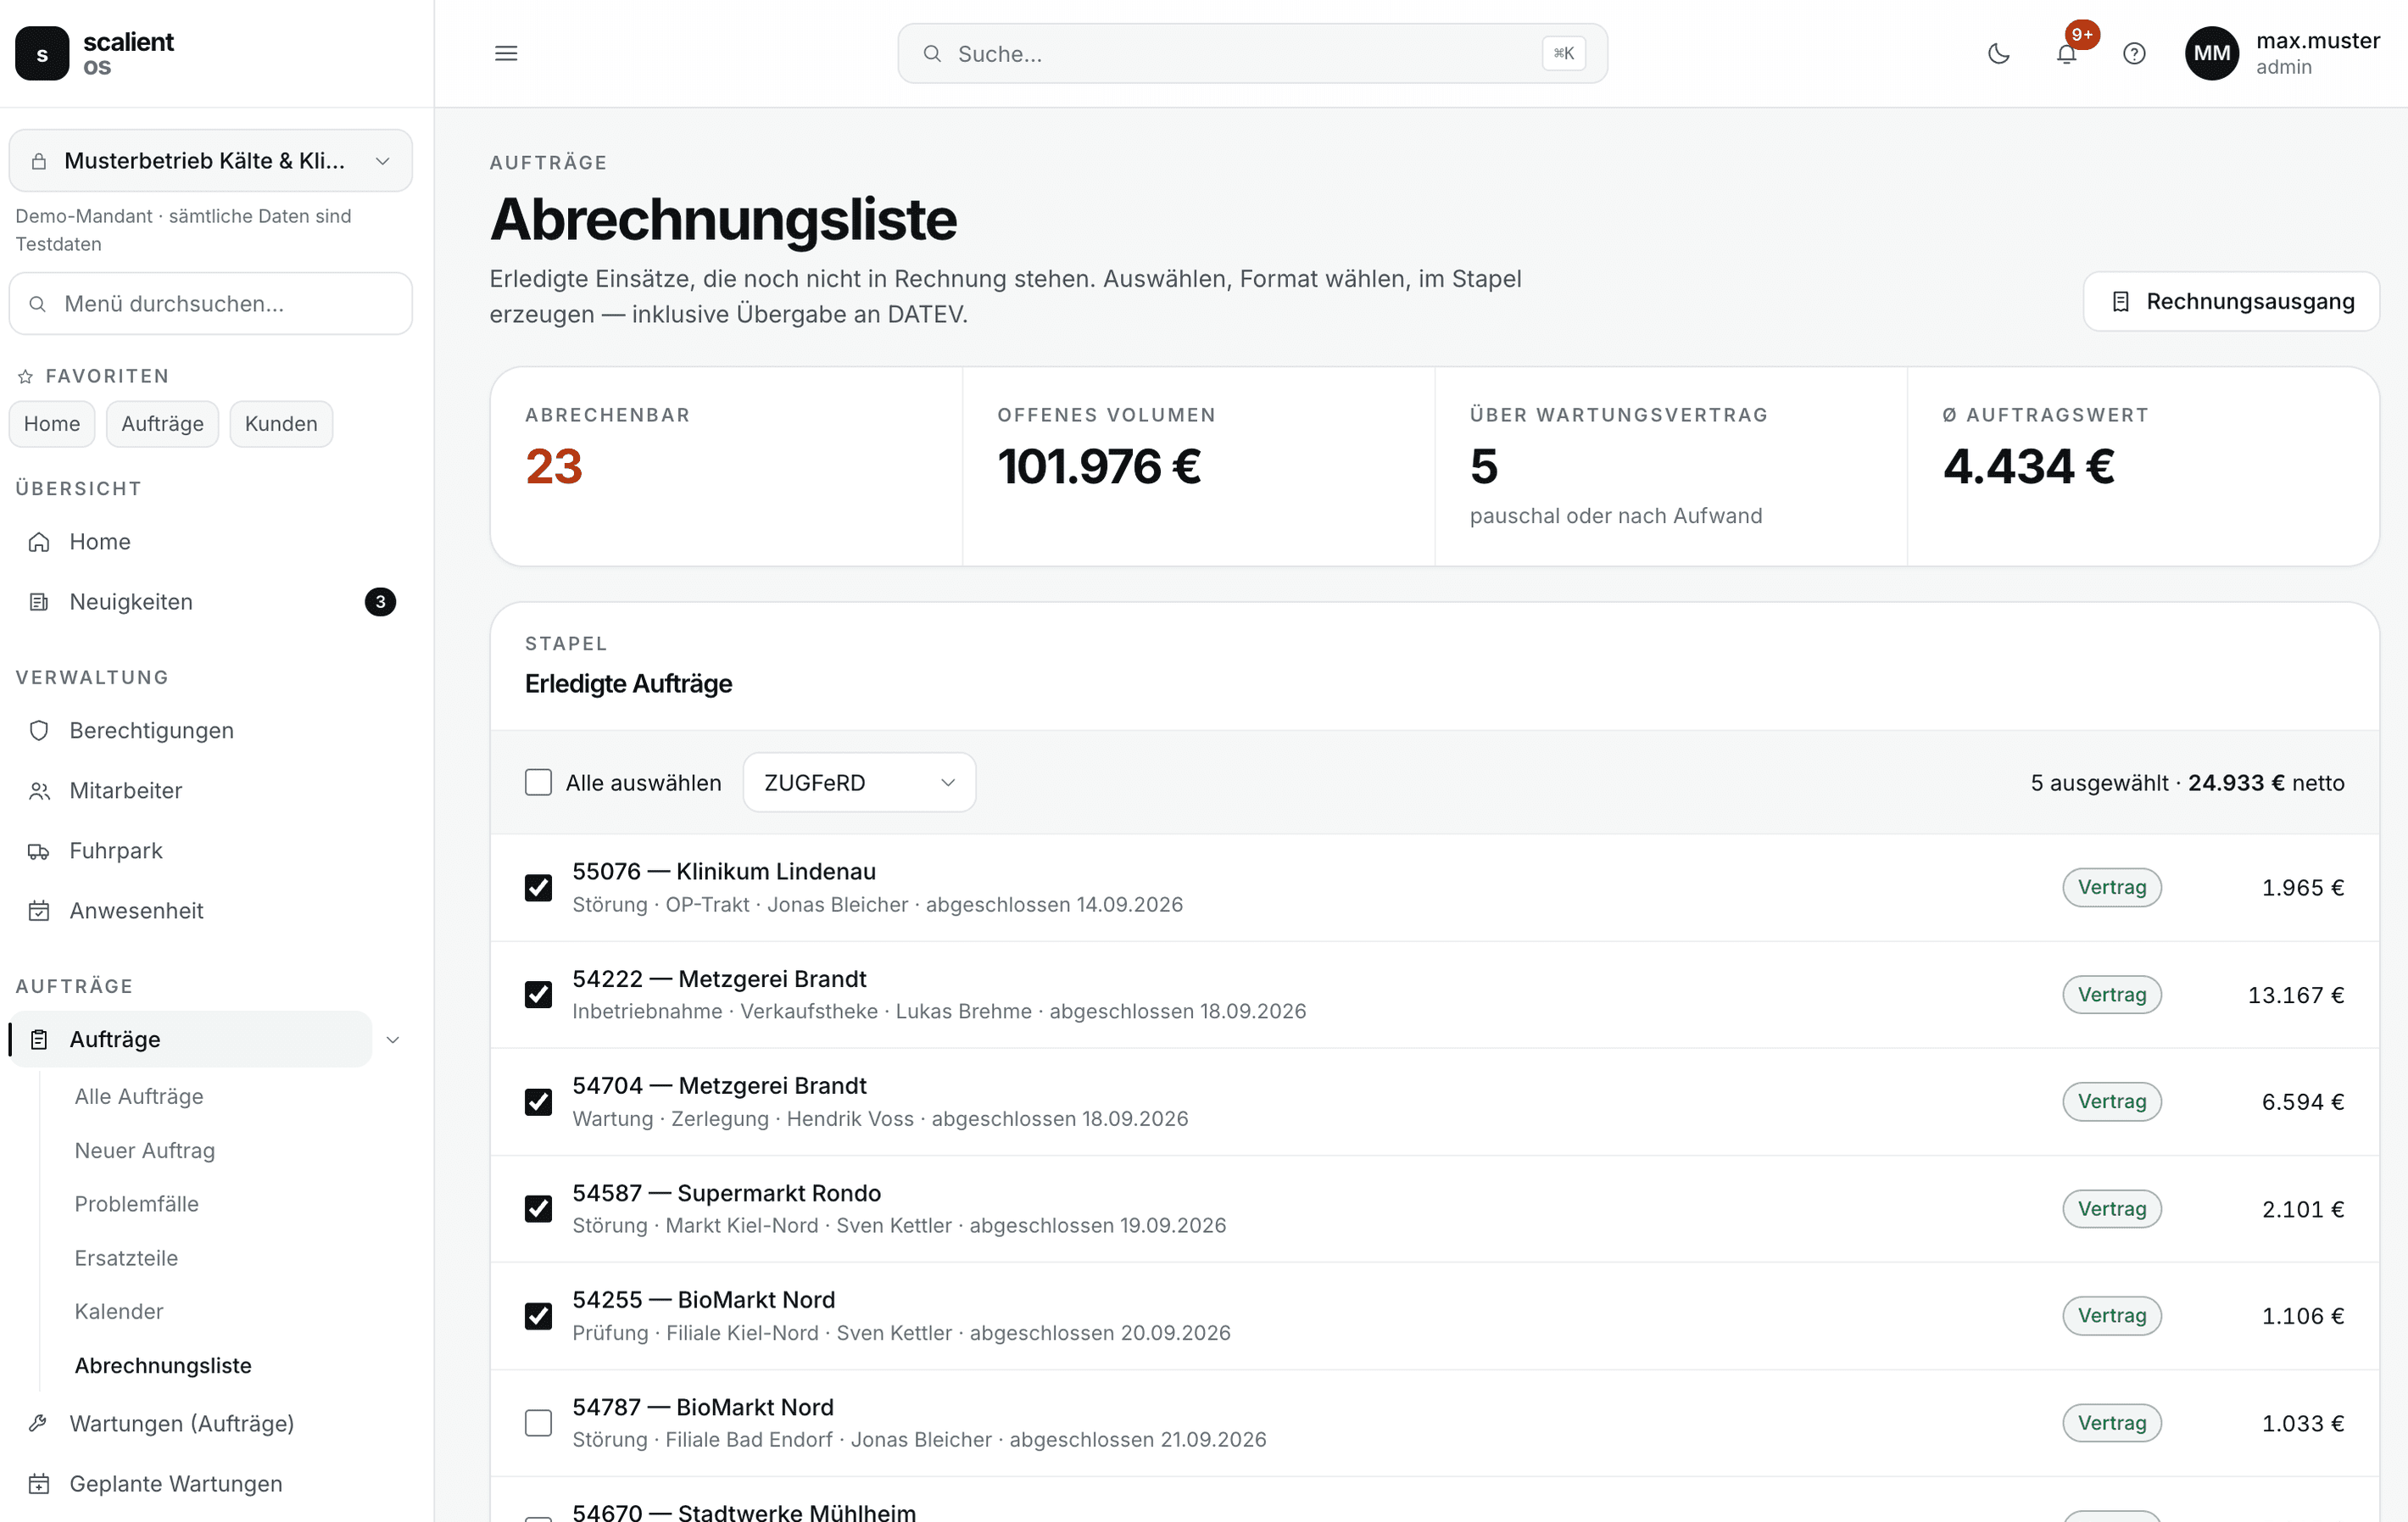This screenshot has height=1522, width=2408.
Task: Check order 54787 BioMarkt Nord
Action: (x=538, y=1422)
